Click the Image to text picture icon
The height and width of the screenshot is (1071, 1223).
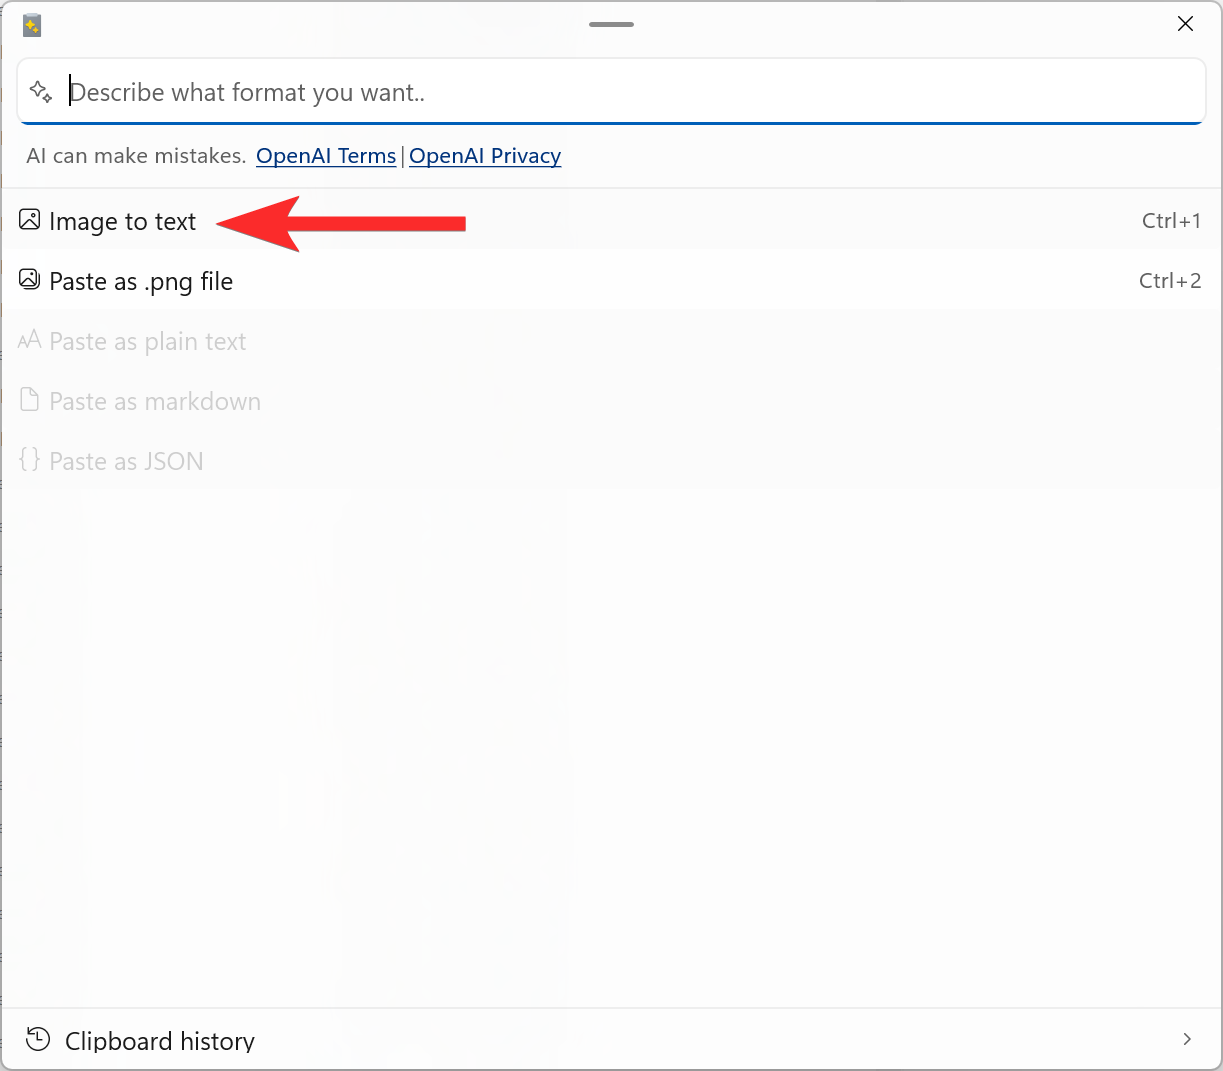30,220
